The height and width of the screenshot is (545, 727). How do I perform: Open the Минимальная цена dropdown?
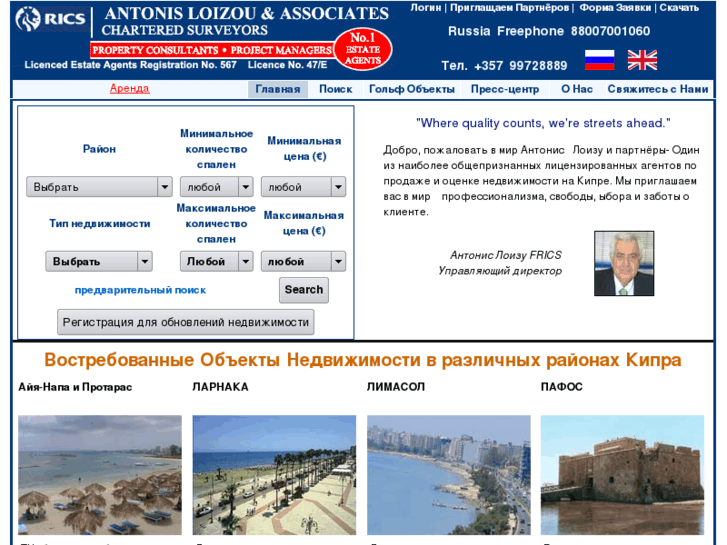(303, 187)
